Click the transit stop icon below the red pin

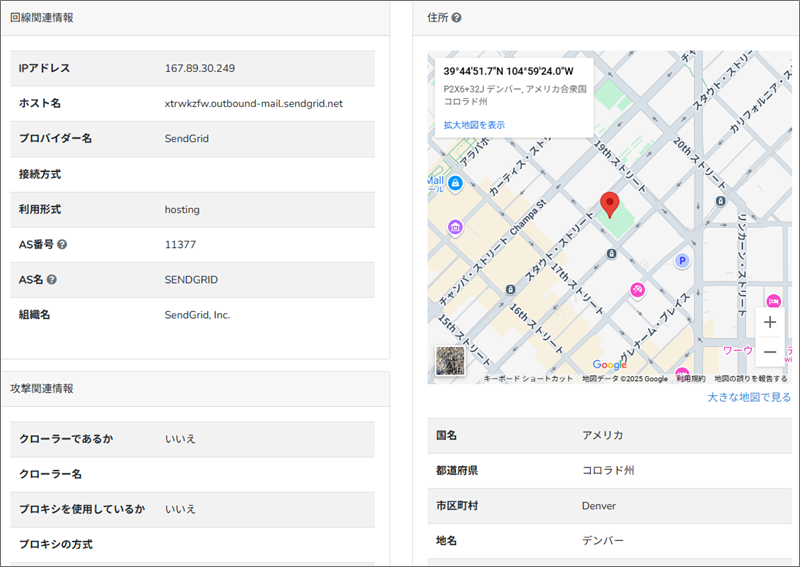tap(611, 254)
